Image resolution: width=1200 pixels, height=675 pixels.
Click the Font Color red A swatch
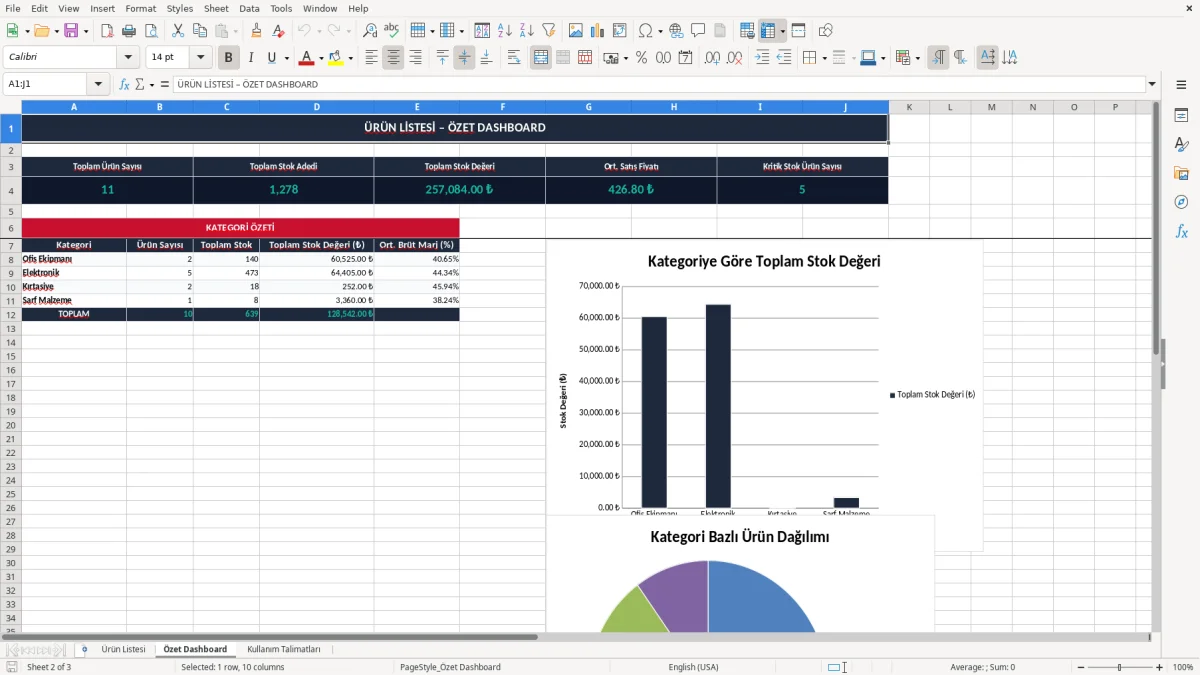(x=307, y=58)
